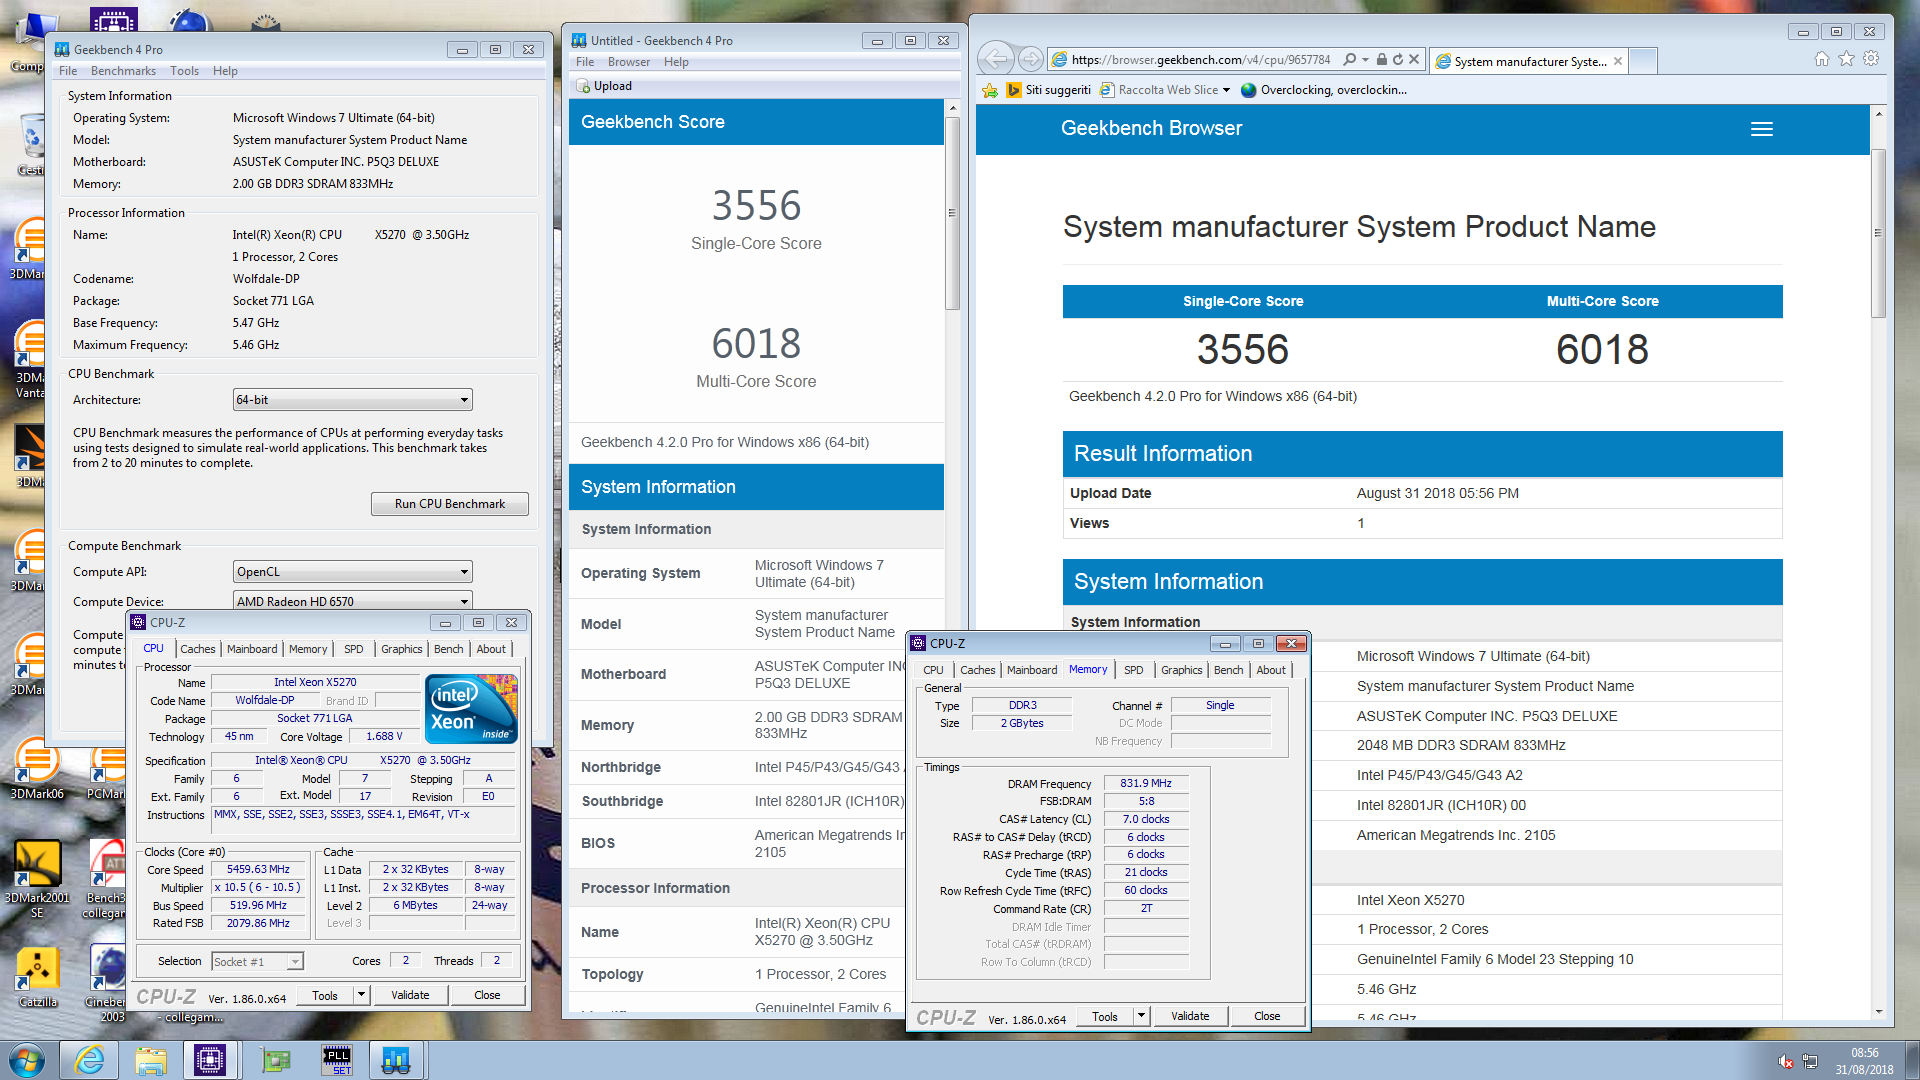The image size is (1920, 1080).
Task: Expand Tools arrow in right CPU-Z window
Action: pos(1141,1016)
